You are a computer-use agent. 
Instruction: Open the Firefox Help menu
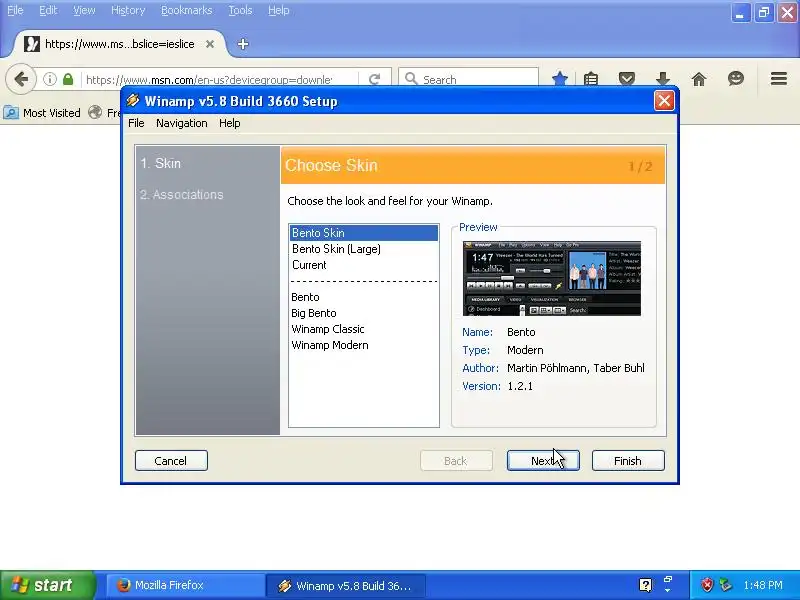click(279, 10)
